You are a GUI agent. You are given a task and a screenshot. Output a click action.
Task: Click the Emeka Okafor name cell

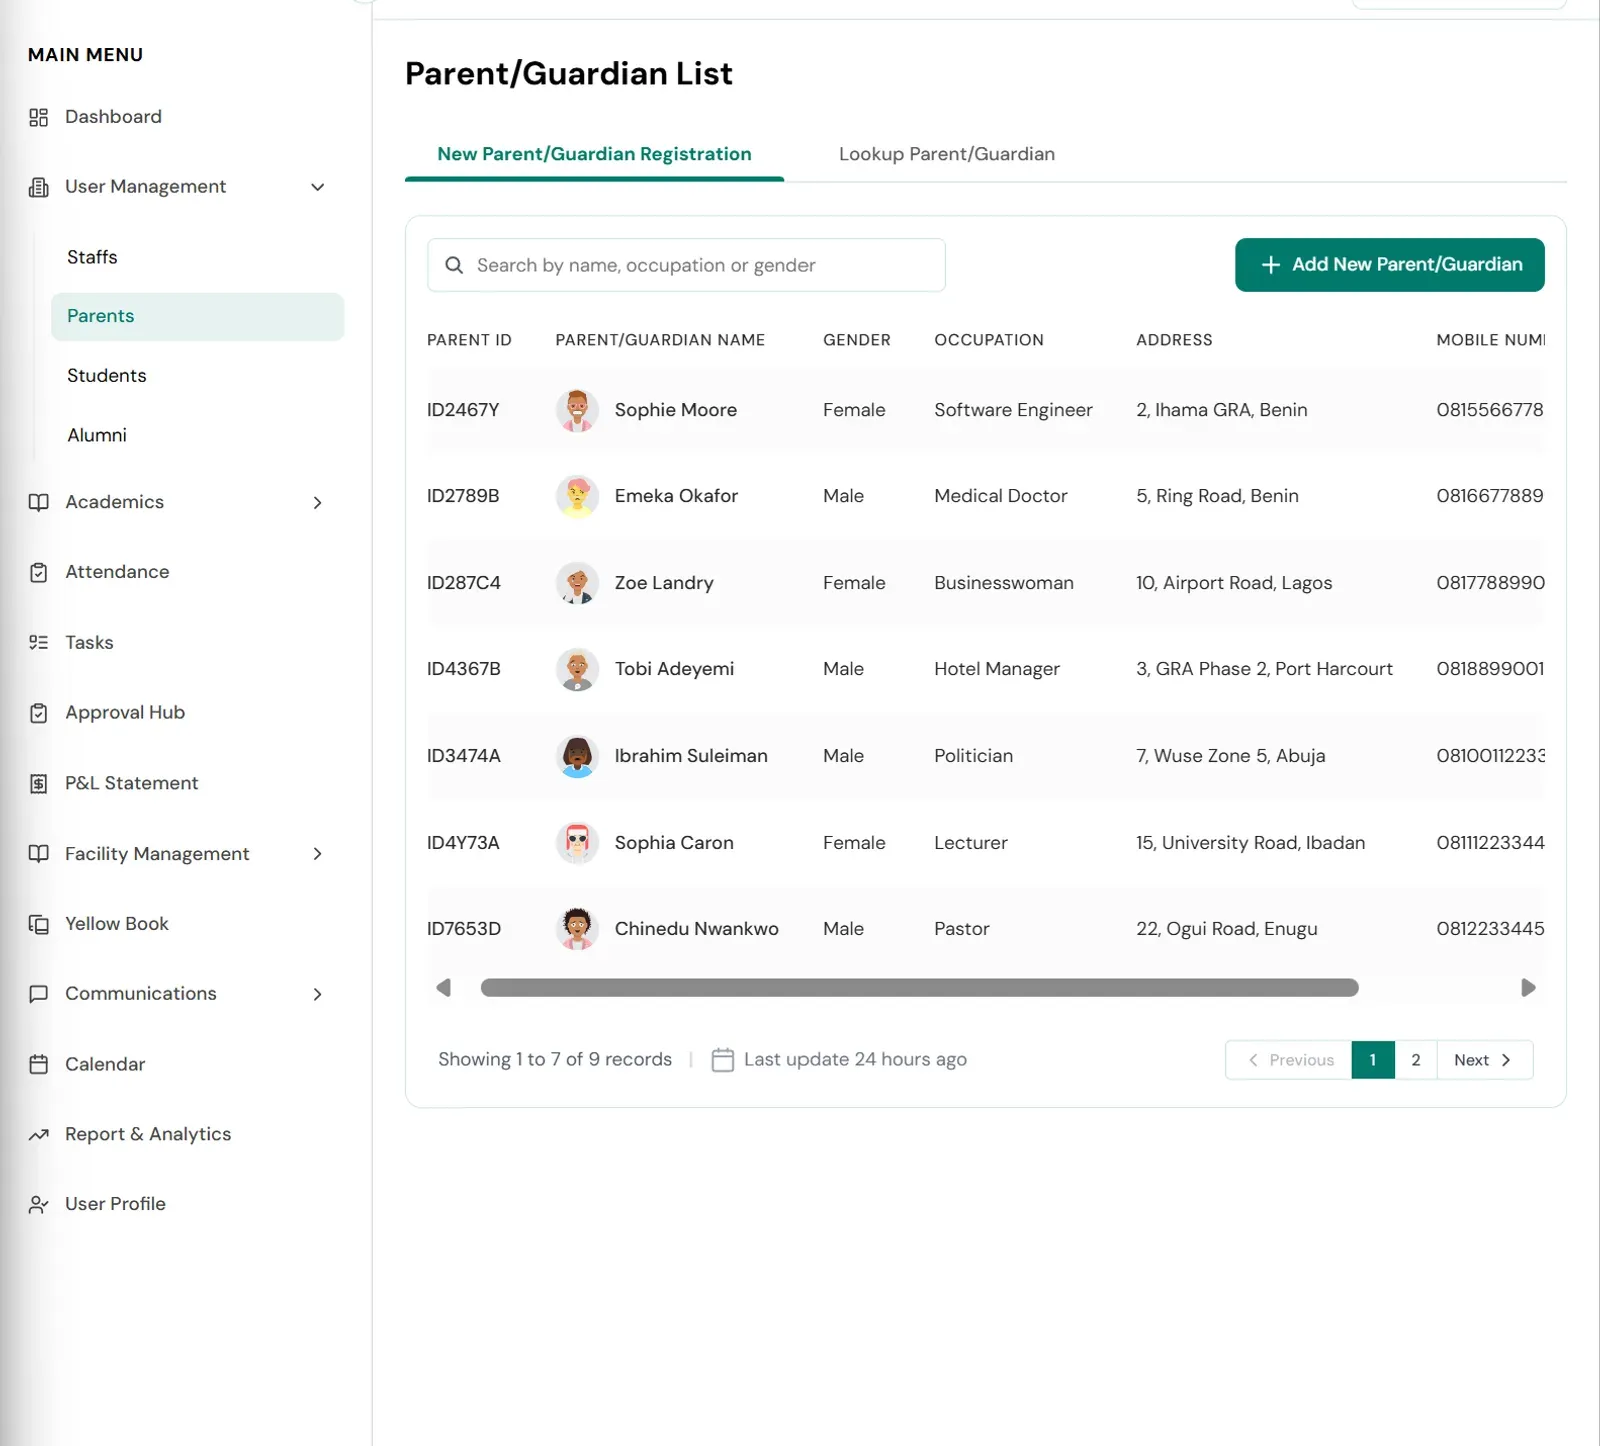[x=676, y=496]
